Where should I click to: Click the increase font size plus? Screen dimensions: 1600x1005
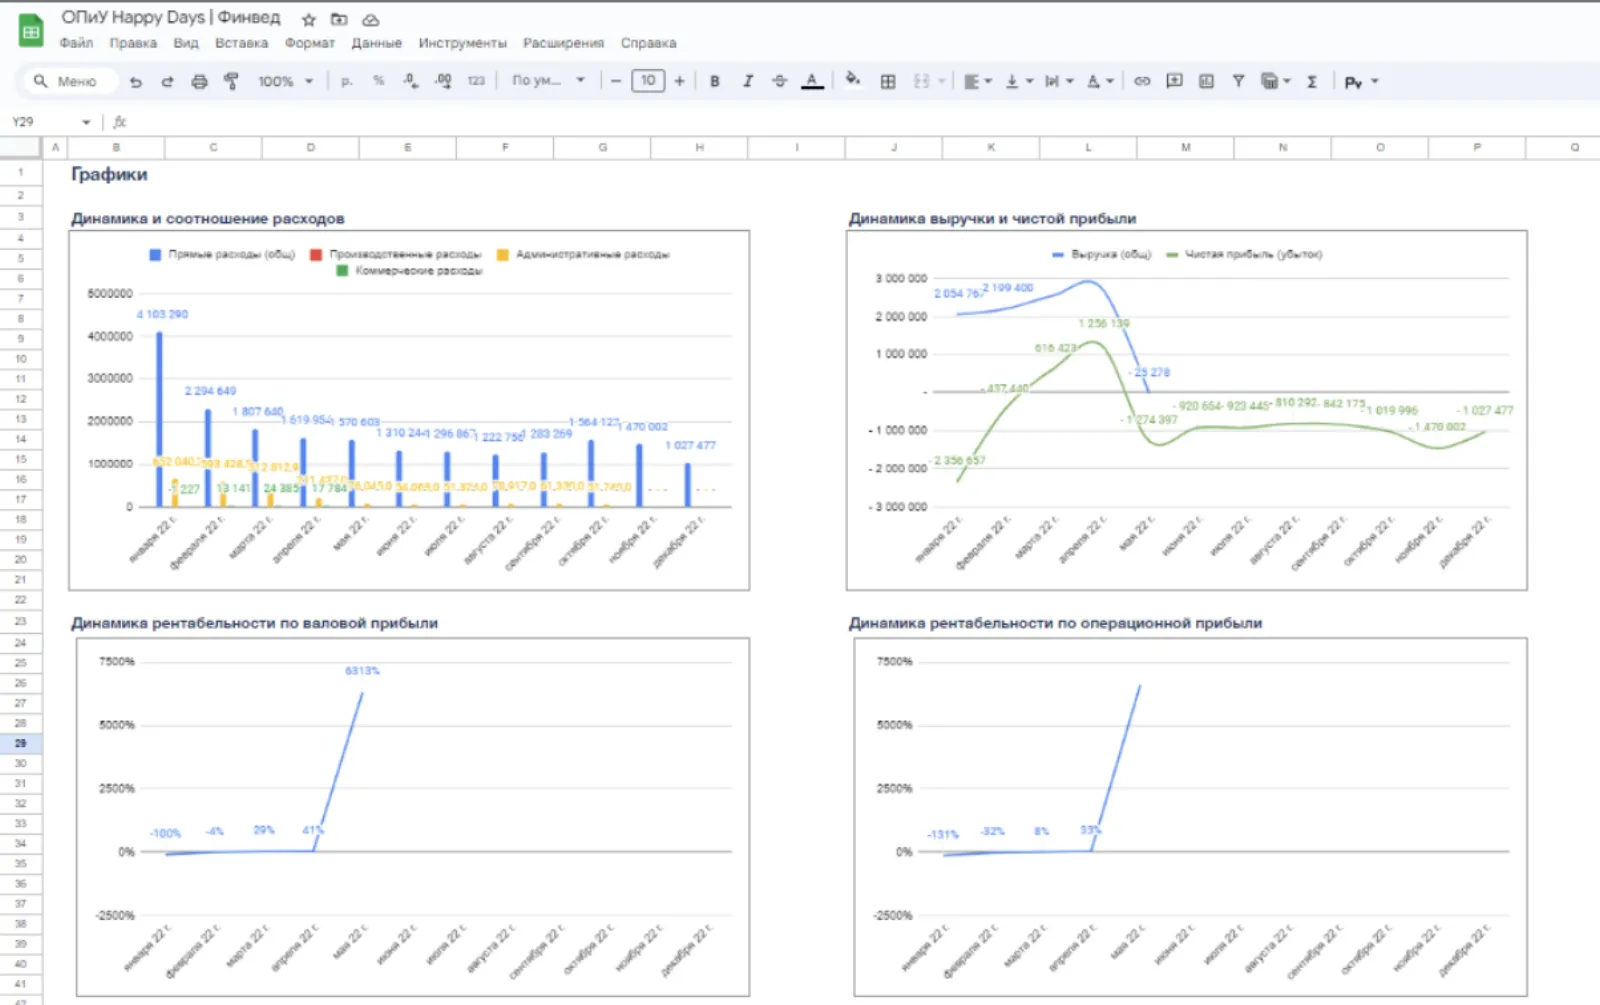[x=680, y=82]
